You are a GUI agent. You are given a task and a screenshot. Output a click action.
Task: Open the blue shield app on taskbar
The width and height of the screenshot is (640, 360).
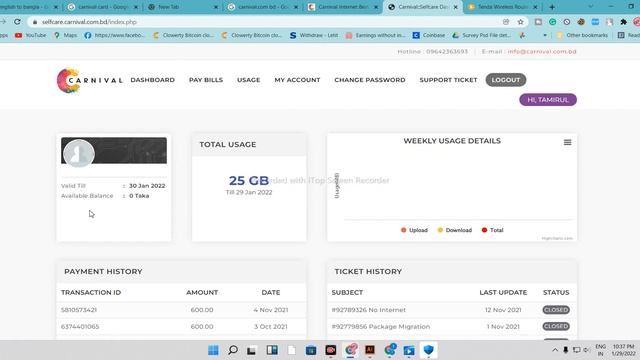pyautogui.click(x=428, y=350)
